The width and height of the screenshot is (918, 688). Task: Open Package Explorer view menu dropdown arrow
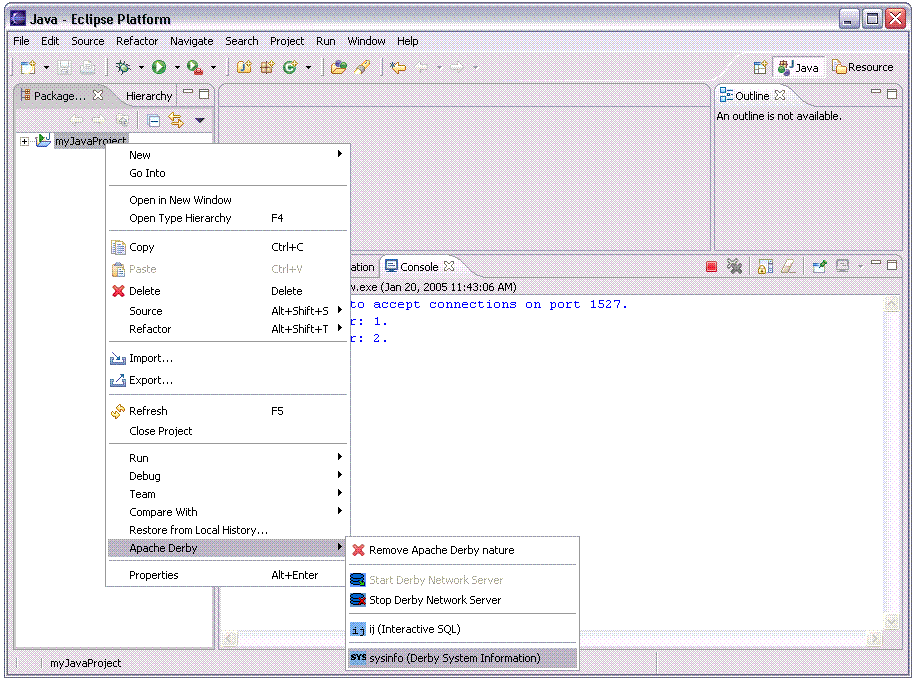[200, 120]
